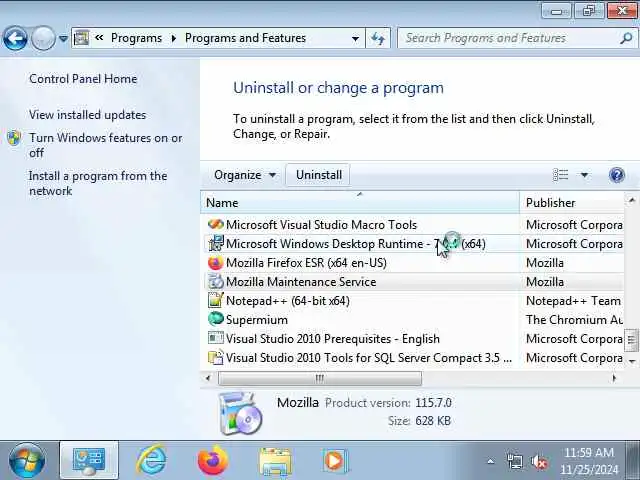Open Windows Media Player from the taskbar
Viewport: 640px width, 480px height.
[x=335, y=461]
